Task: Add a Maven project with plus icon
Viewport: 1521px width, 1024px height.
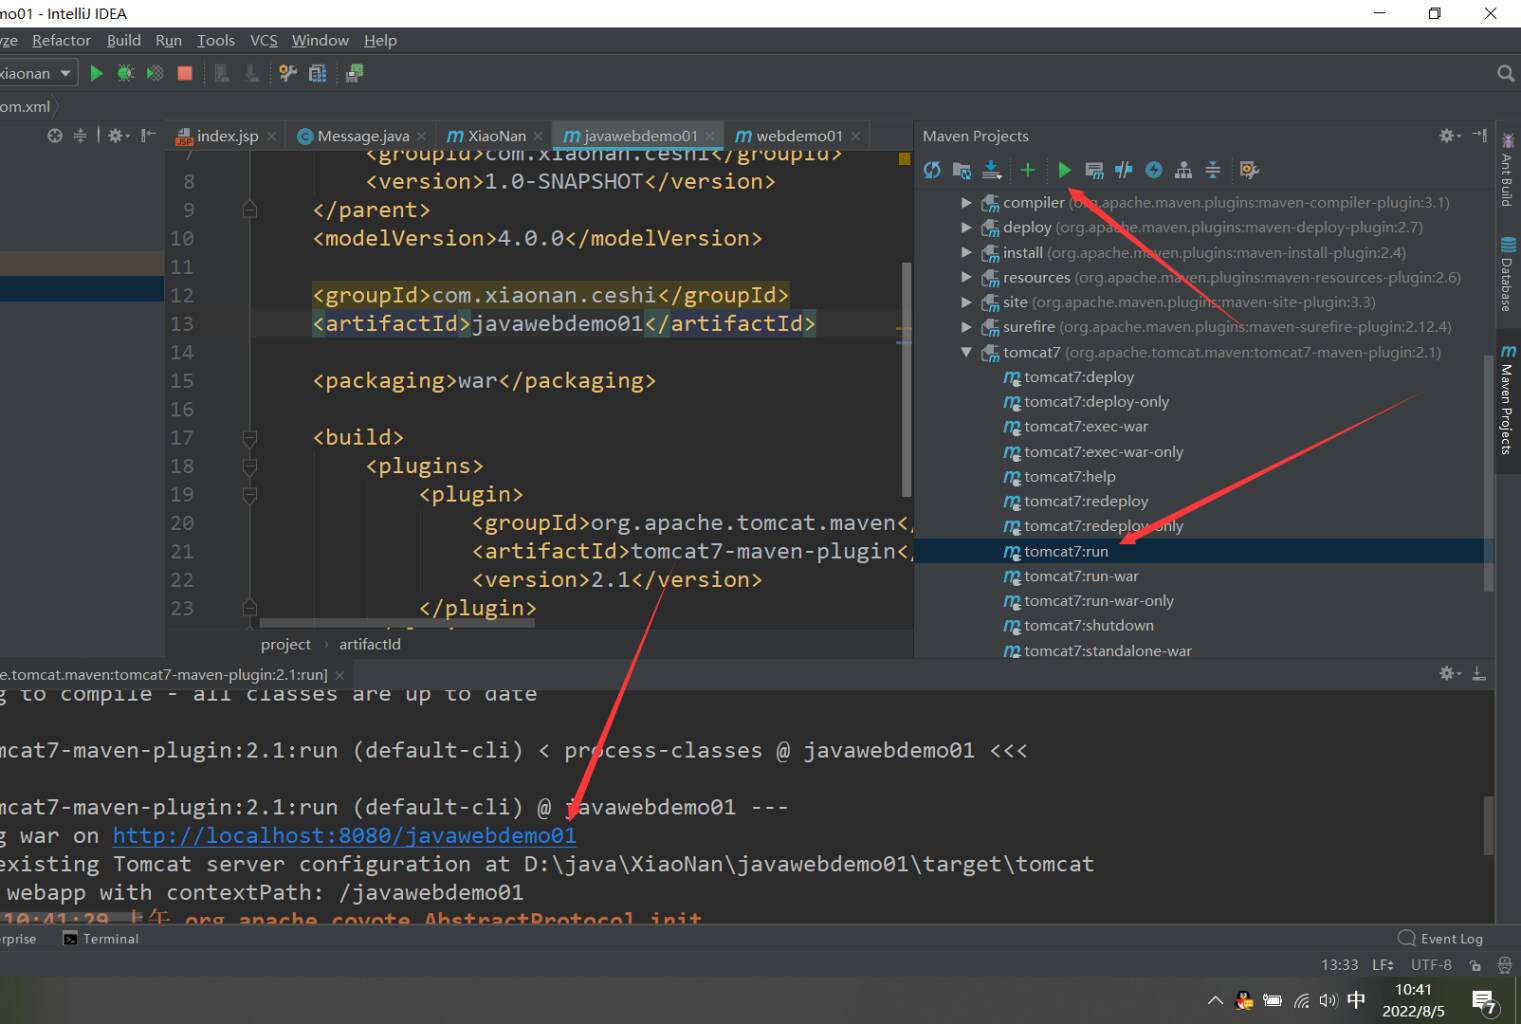Action: tap(1027, 170)
